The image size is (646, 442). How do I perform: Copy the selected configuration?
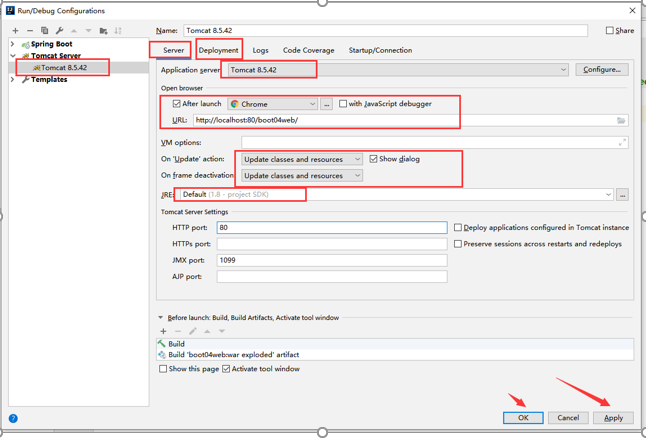(44, 30)
